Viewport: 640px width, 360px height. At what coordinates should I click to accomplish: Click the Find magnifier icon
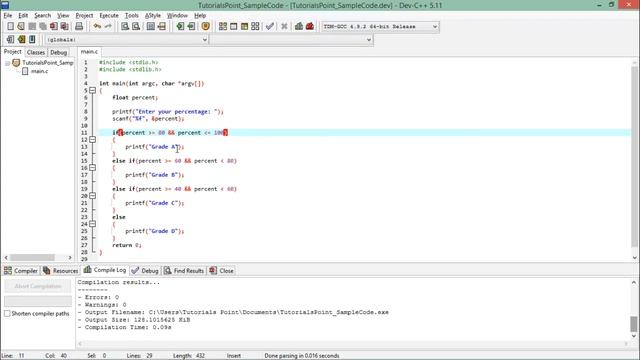(x=125, y=27)
